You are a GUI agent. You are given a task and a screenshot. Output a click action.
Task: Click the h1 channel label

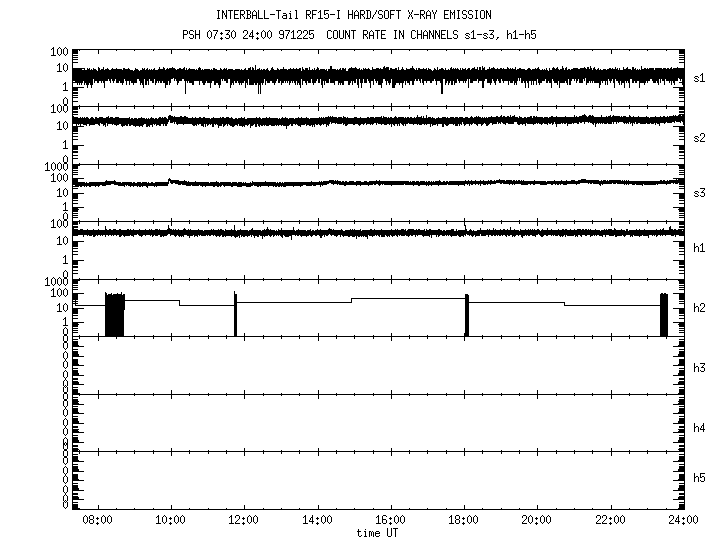pos(700,249)
